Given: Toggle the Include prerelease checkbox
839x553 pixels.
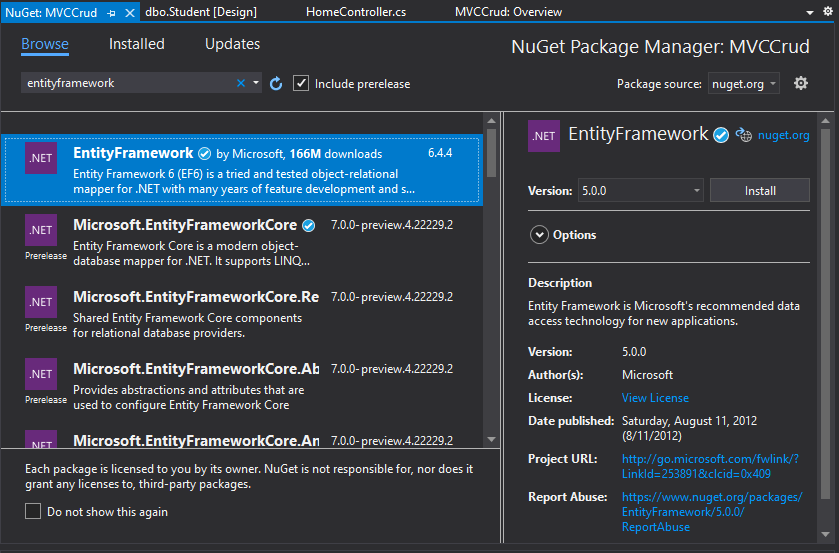Looking at the screenshot, I should [x=301, y=84].
